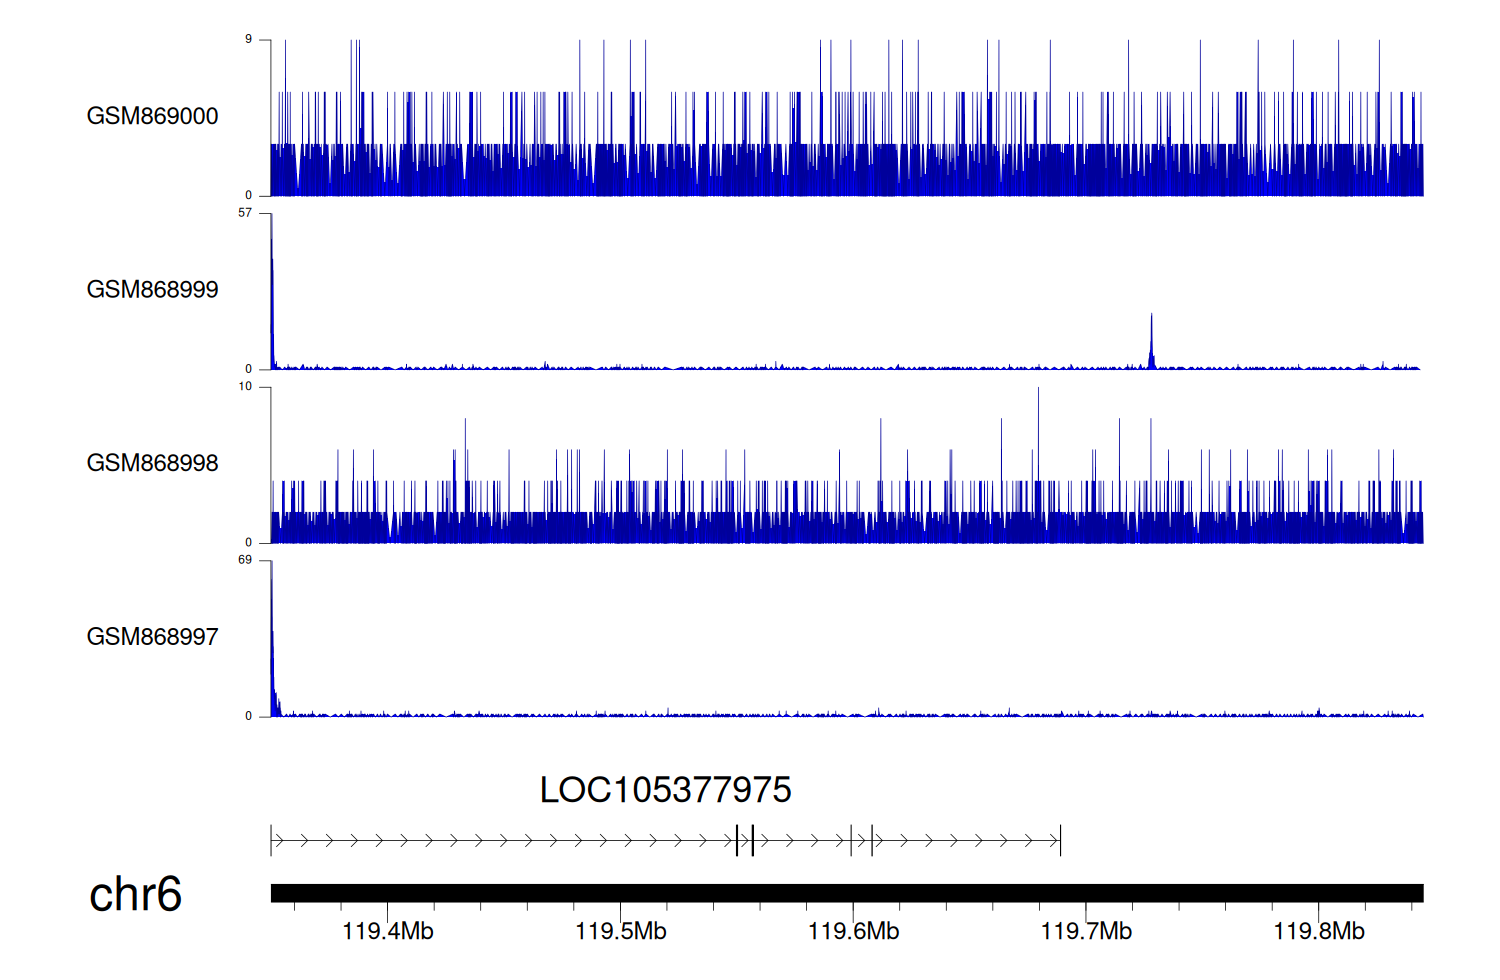
Task: Click the GSM868998 track name
Action: pos(152,463)
